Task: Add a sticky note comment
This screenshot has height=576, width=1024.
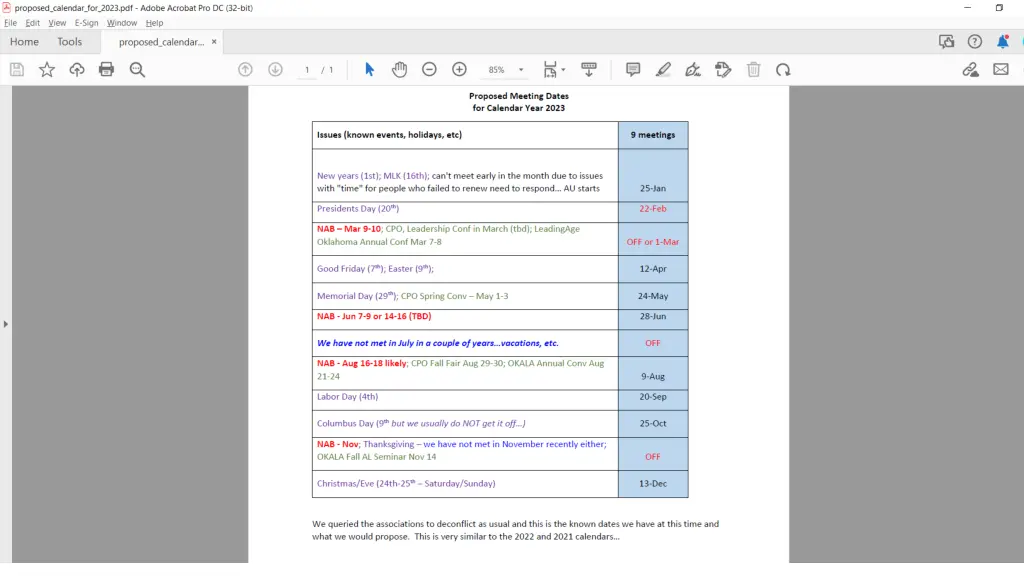Action: coord(633,69)
